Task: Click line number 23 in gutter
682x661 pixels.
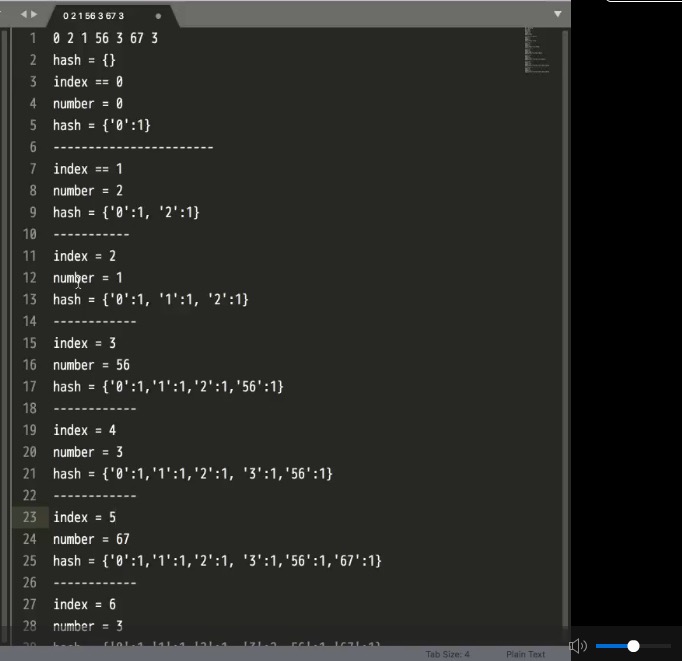Action: tap(30, 517)
